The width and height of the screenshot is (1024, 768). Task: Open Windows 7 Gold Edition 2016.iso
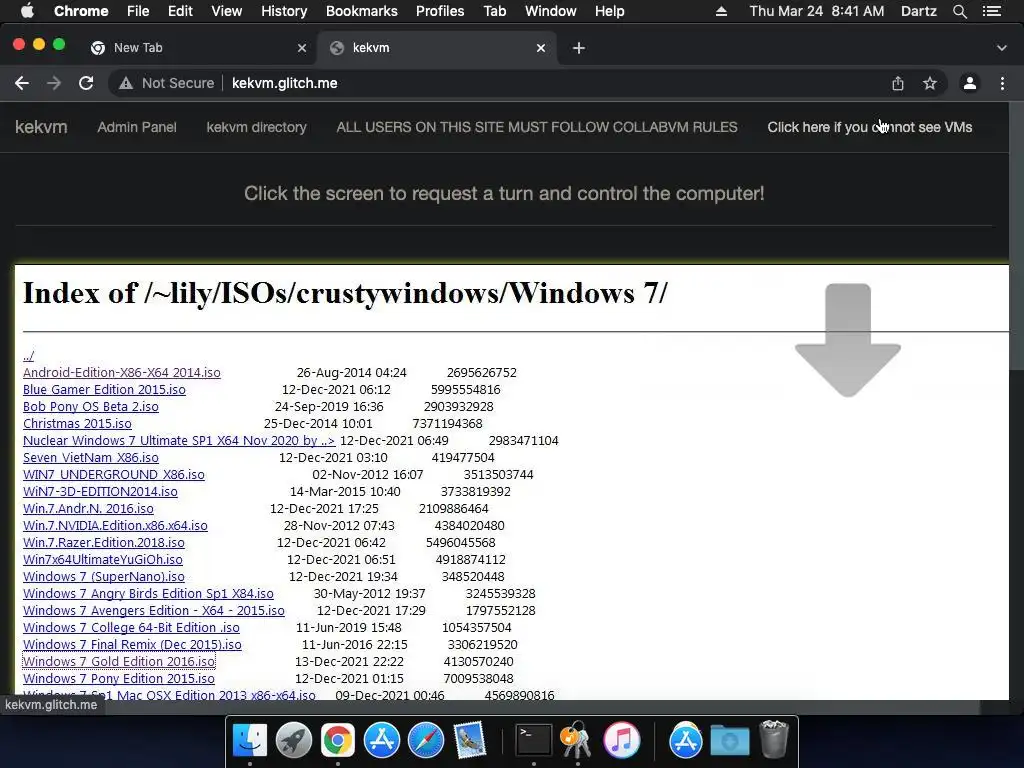[119, 661]
